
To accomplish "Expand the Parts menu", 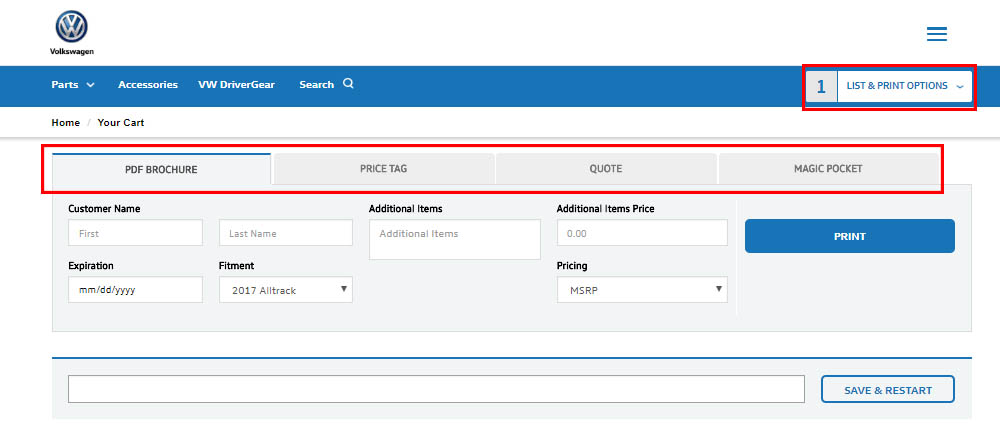I will [x=73, y=84].
